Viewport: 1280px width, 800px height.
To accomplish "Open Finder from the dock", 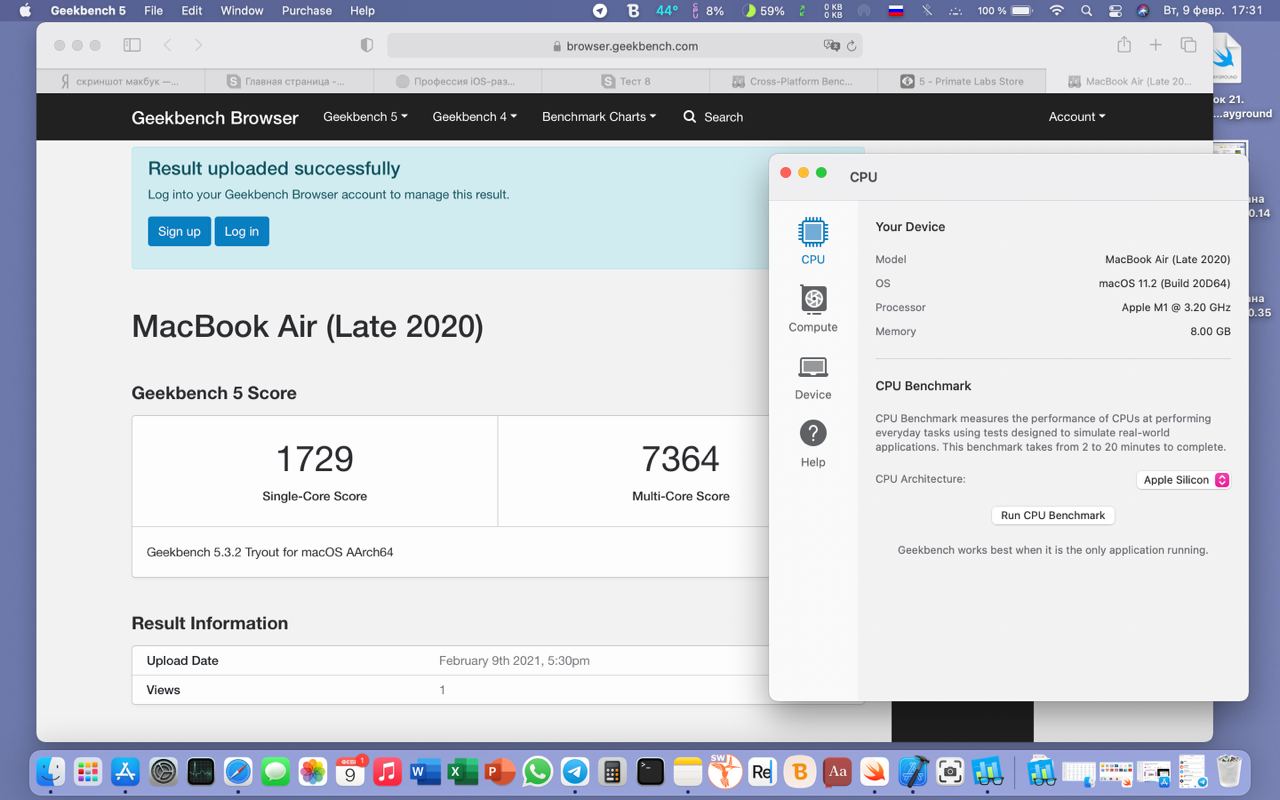I will click(x=51, y=772).
